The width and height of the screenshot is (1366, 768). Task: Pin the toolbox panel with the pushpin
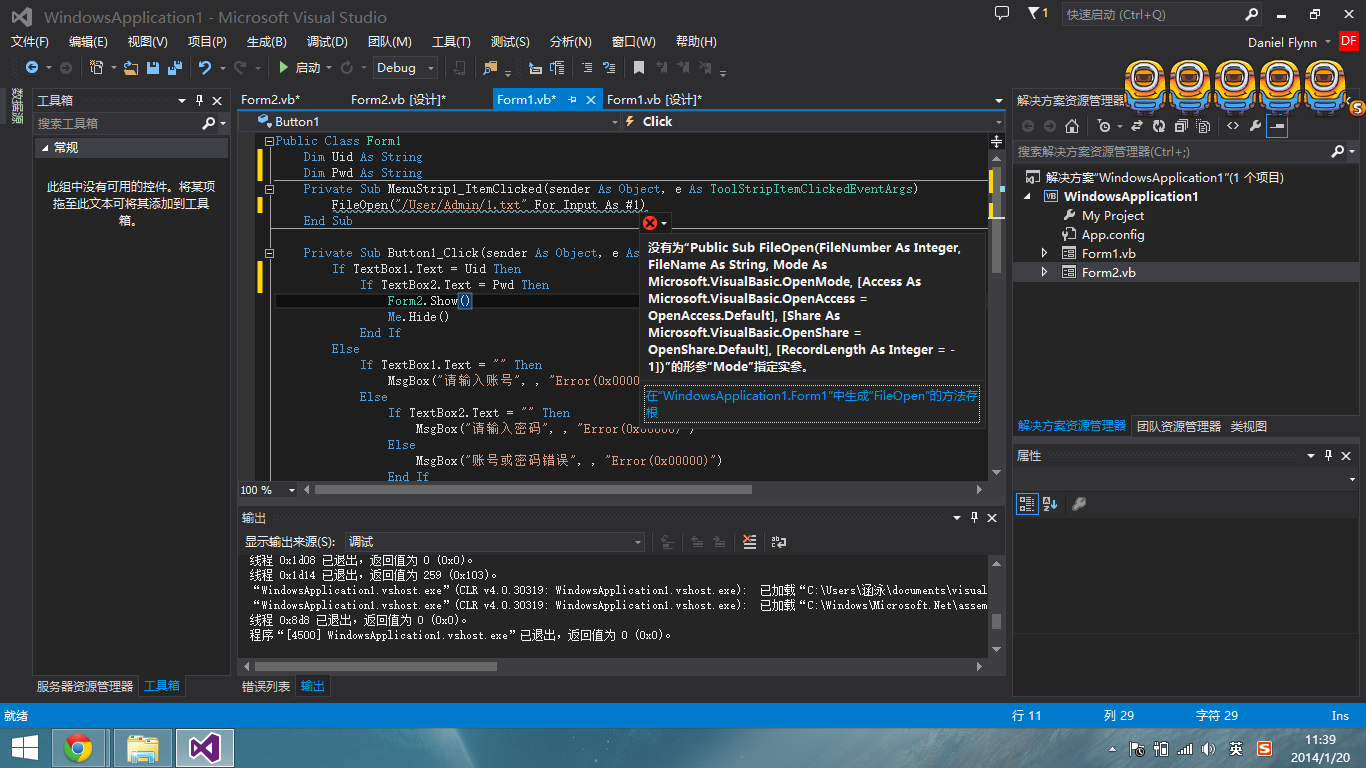pyautogui.click(x=200, y=100)
